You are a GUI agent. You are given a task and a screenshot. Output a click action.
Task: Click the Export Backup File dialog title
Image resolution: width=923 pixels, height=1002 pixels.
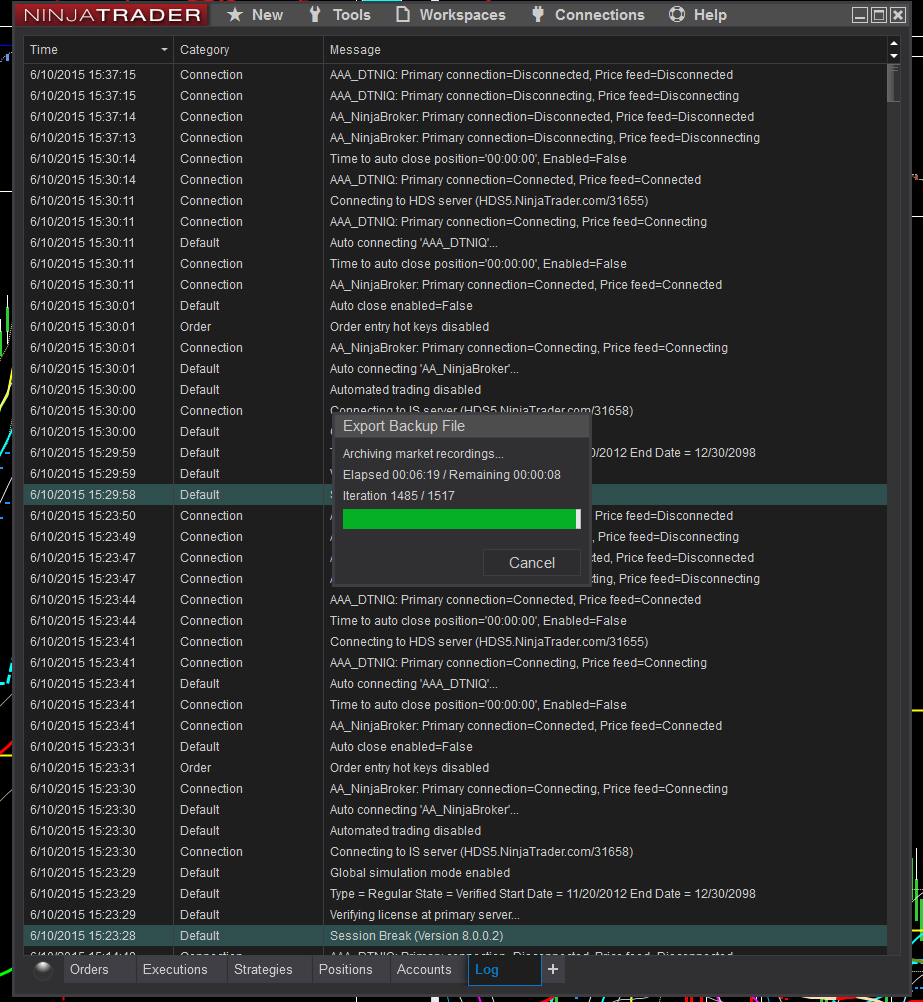tap(404, 426)
